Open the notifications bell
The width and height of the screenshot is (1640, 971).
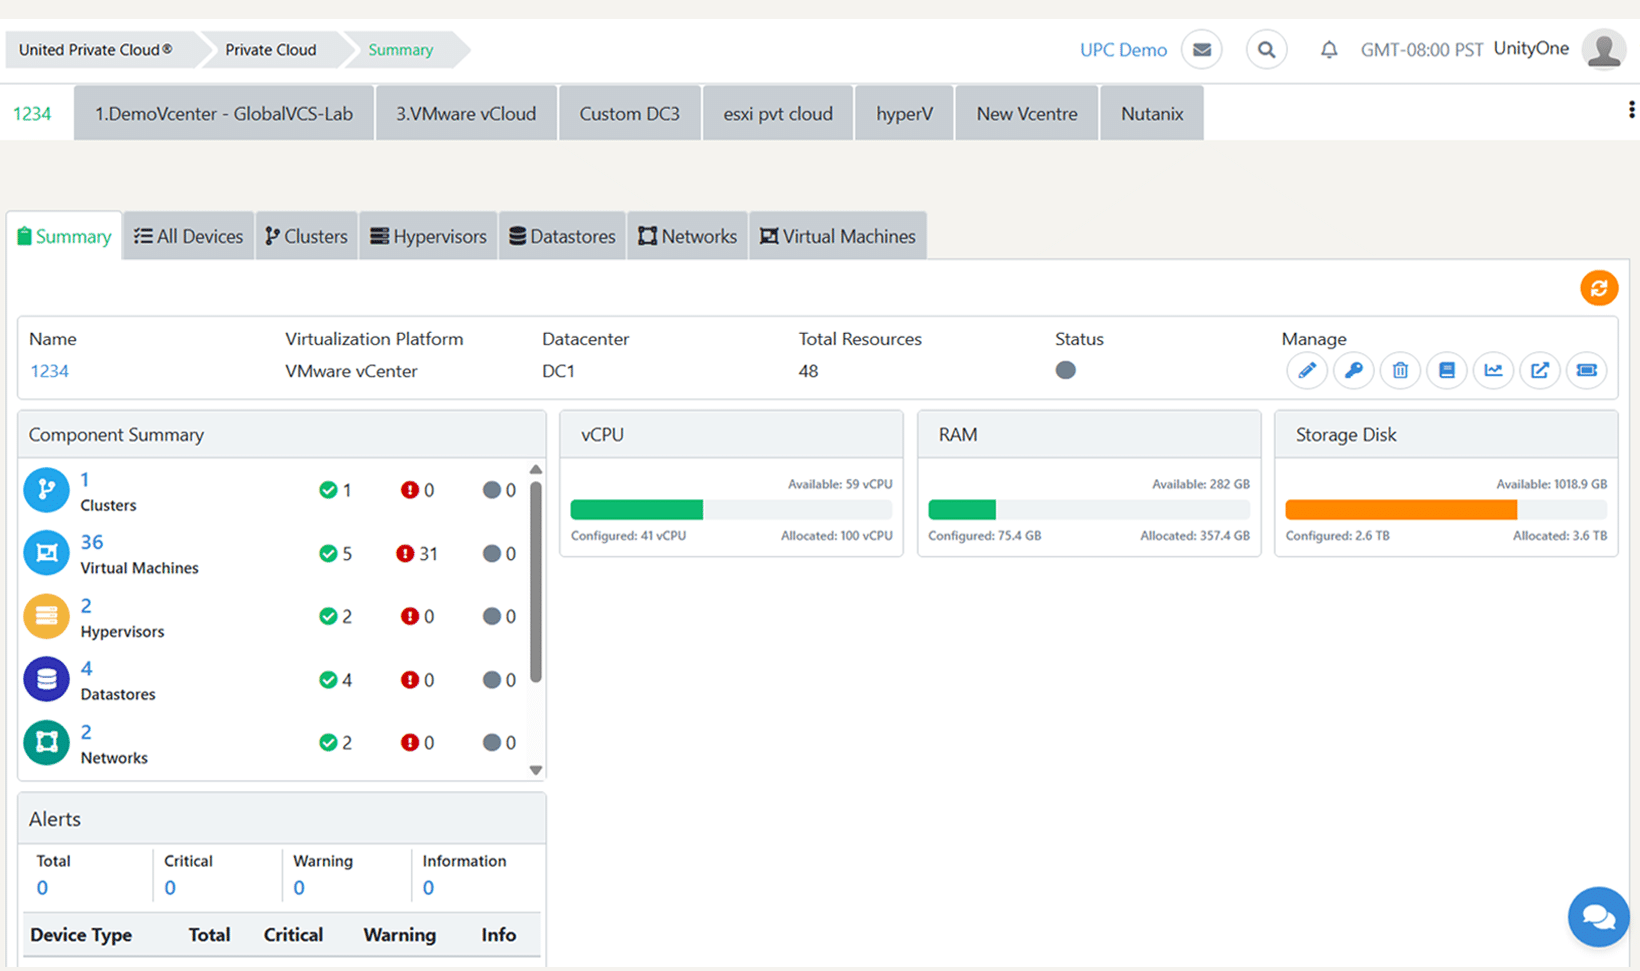coord(1328,50)
